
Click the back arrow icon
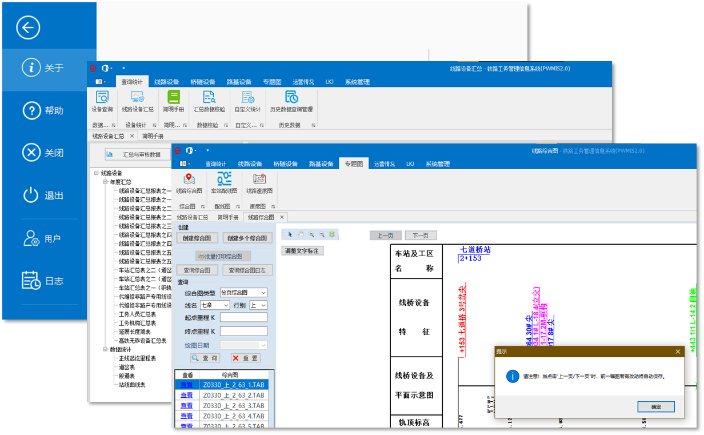[29, 26]
